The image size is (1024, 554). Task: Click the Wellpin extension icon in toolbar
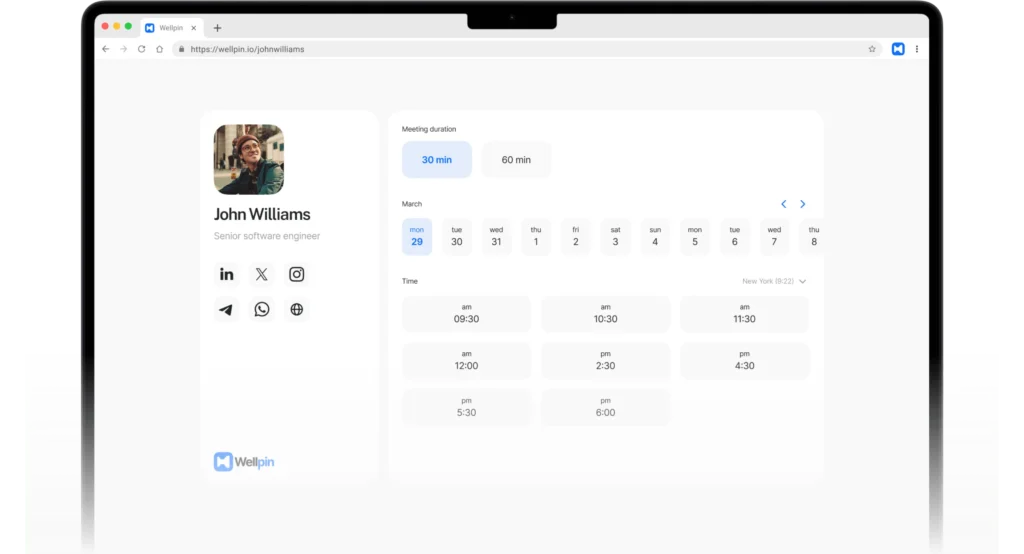[897, 49]
